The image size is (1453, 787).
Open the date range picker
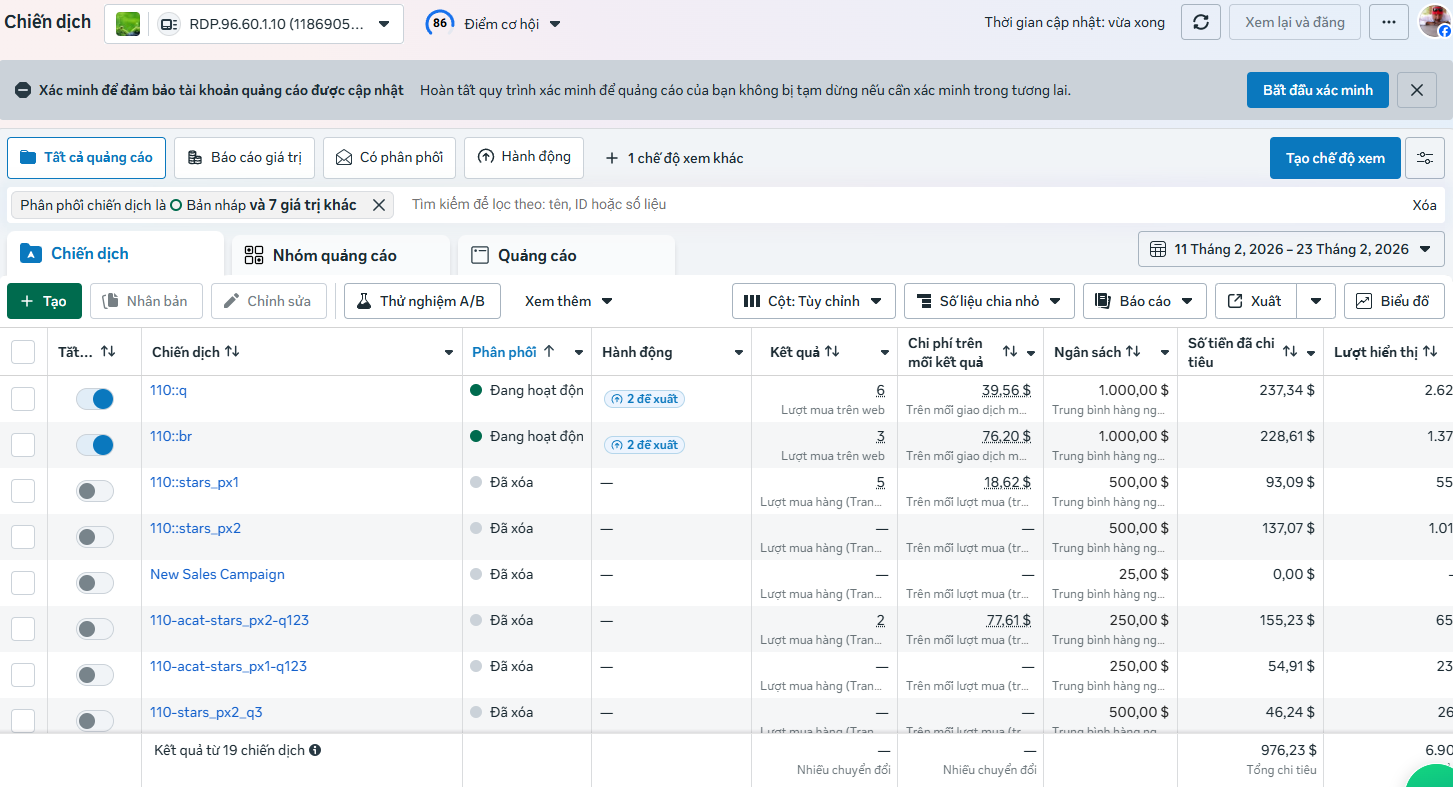1291,249
